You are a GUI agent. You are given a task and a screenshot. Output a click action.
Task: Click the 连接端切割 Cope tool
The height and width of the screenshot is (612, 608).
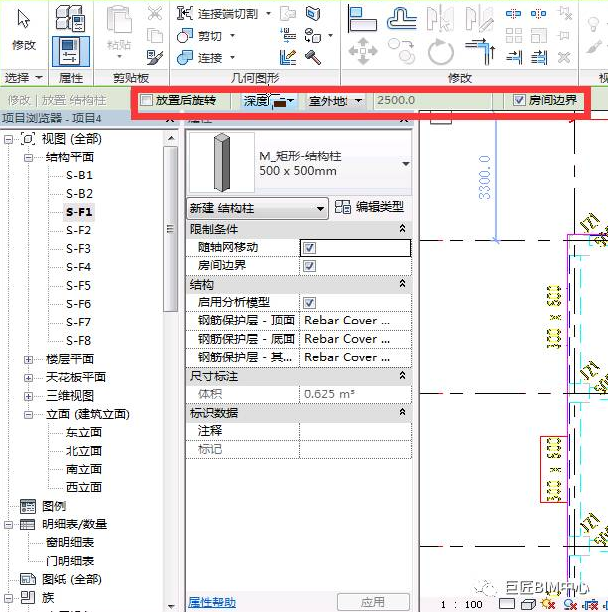217,14
